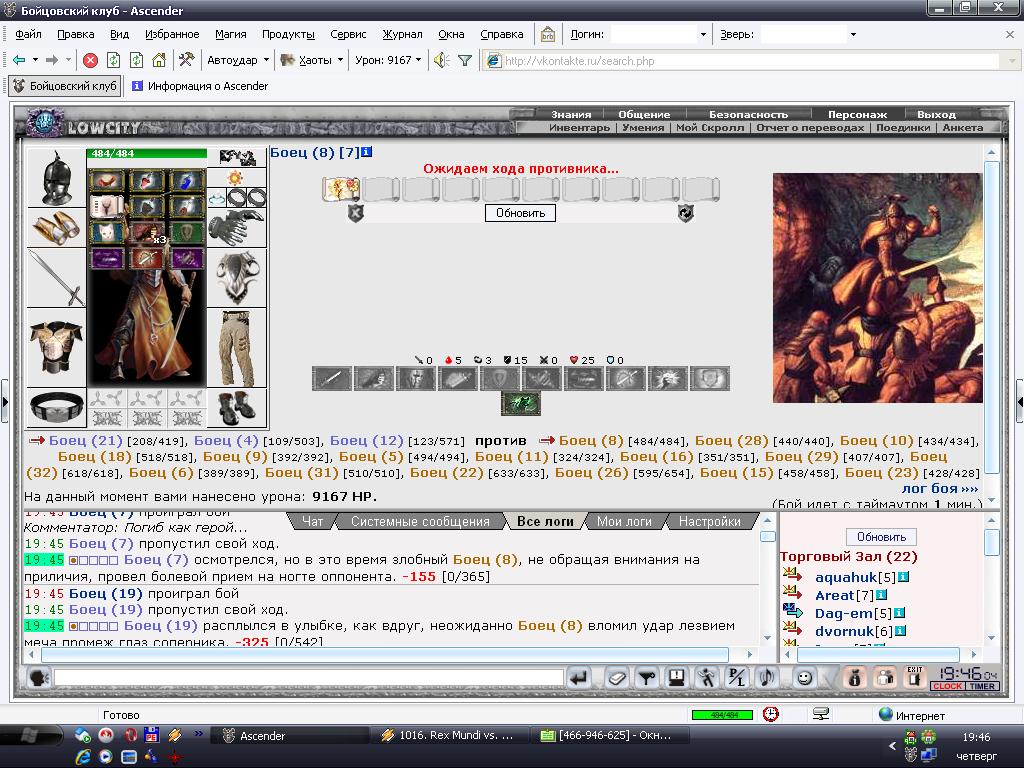The width and height of the screenshot is (1024, 768).
Task: Open the address bar URL dropdown arrow
Action: (1012, 61)
